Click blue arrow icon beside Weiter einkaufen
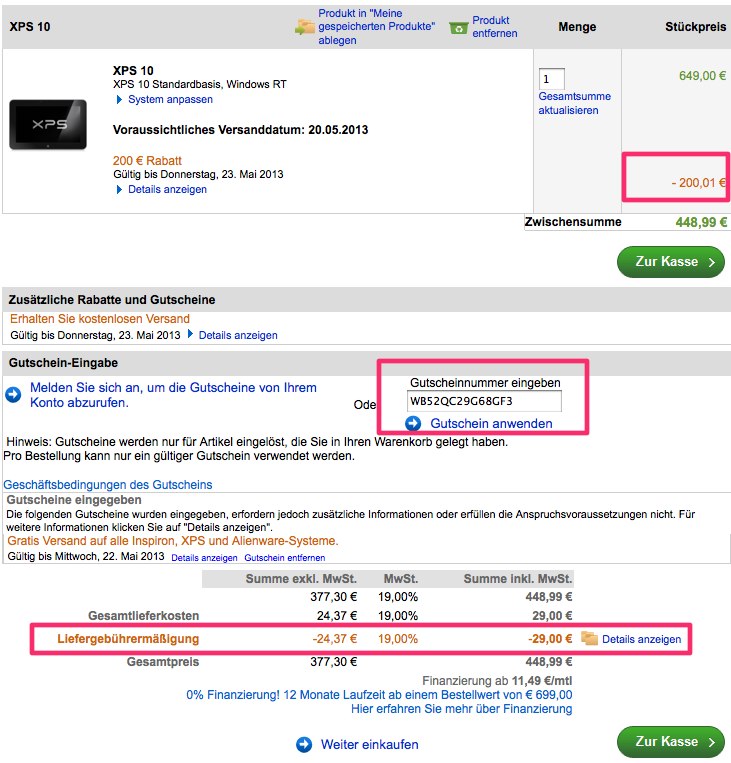The height and width of the screenshot is (763, 731). coord(304,744)
